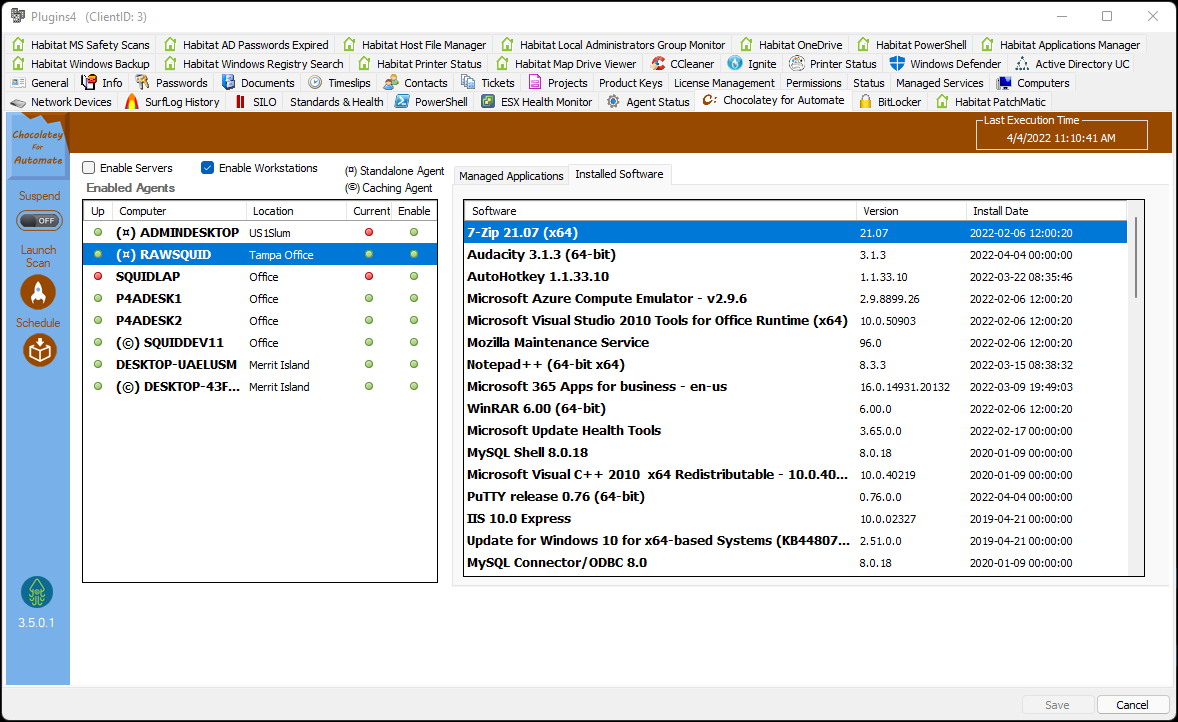Switch to the Managed Applications tab

point(511,175)
